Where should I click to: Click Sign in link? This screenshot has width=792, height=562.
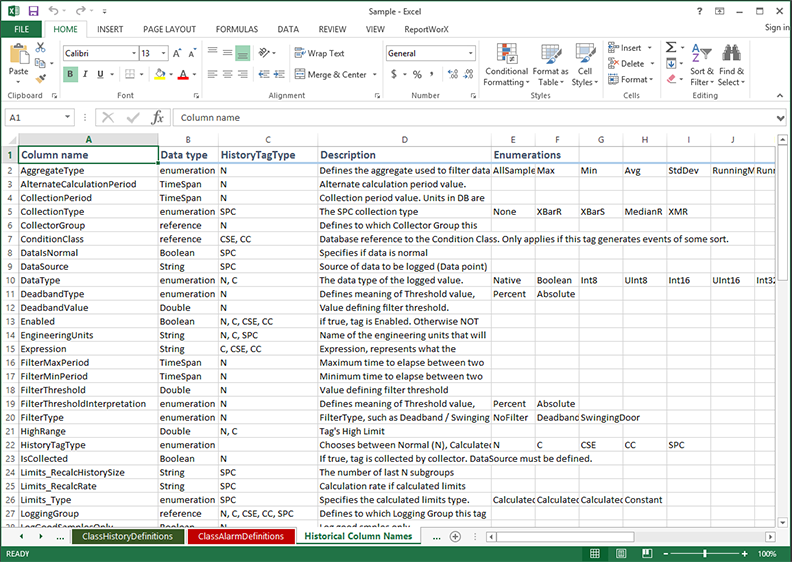coord(775,28)
